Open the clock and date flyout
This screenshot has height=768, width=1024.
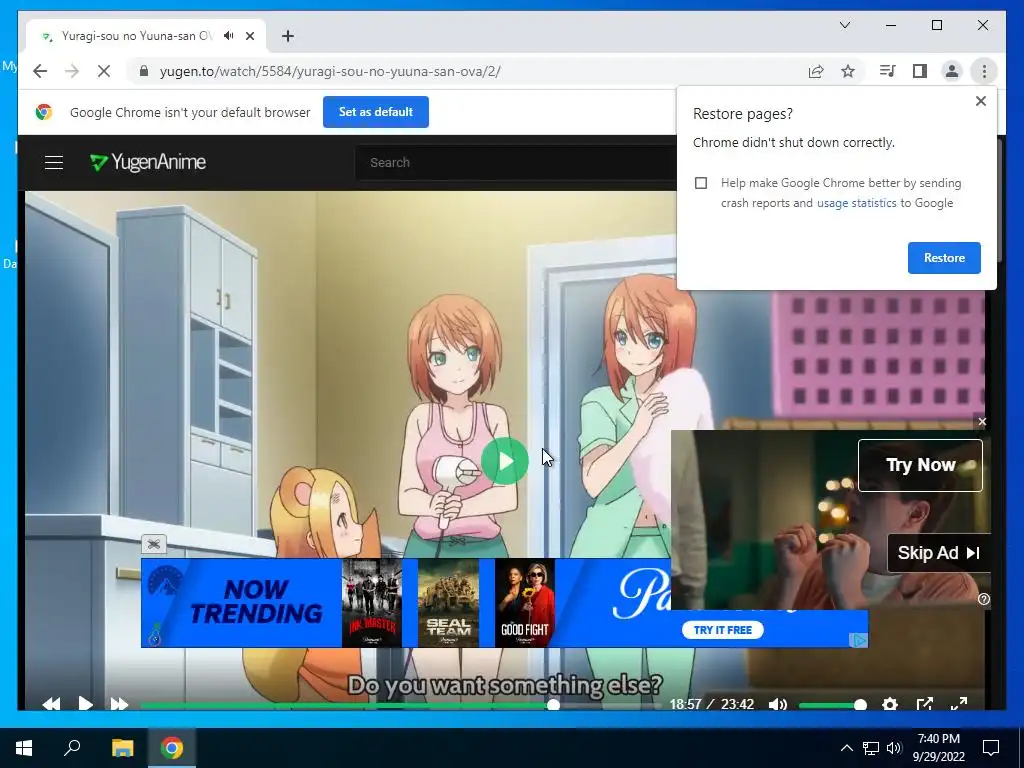[x=938, y=748]
